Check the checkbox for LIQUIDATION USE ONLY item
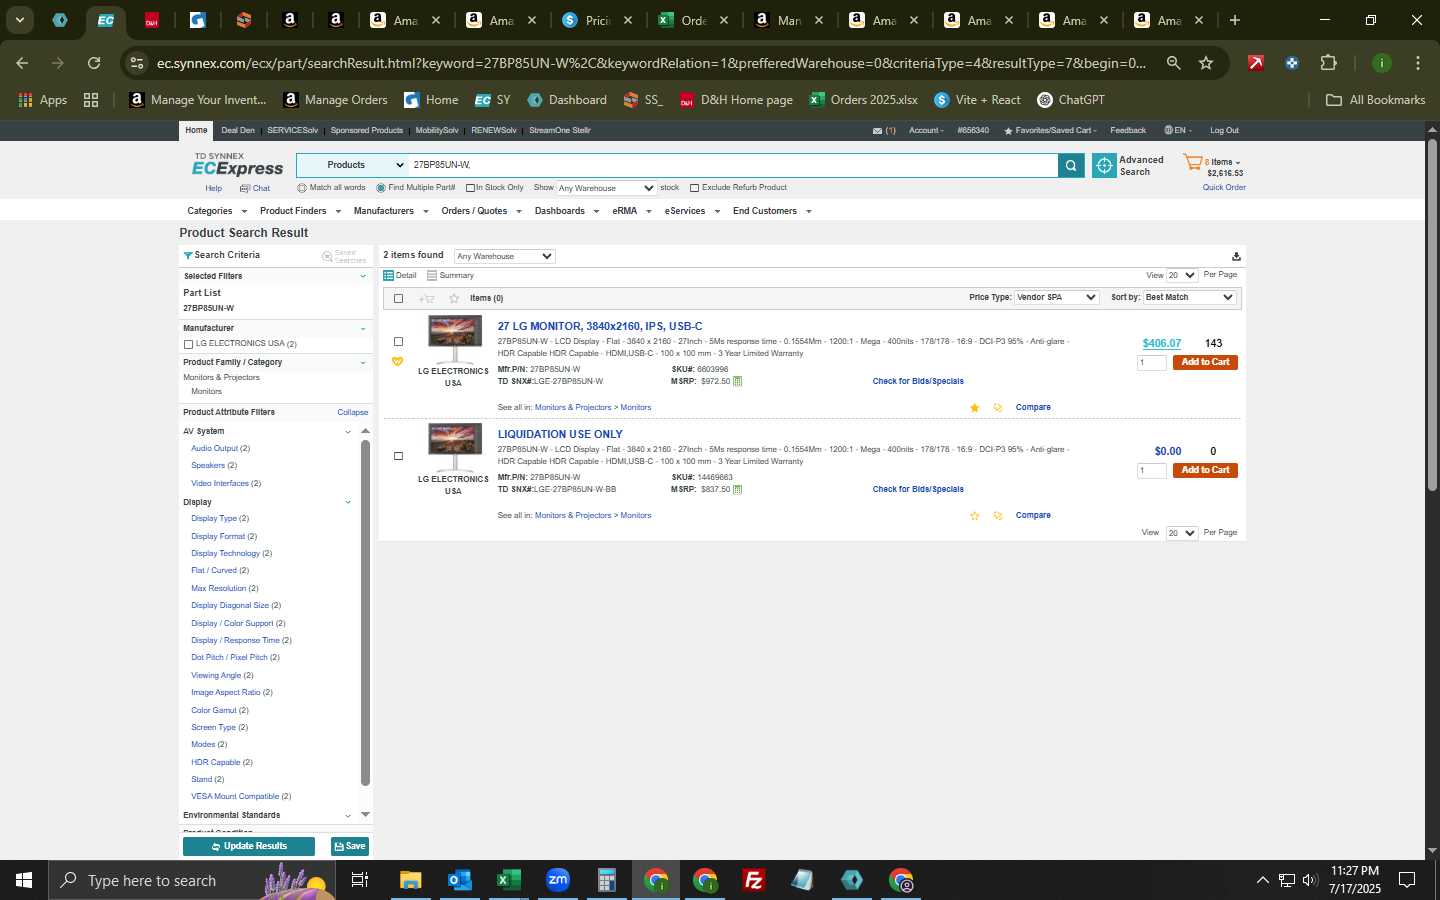The image size is (1440, 900). (x=398, y=456)
